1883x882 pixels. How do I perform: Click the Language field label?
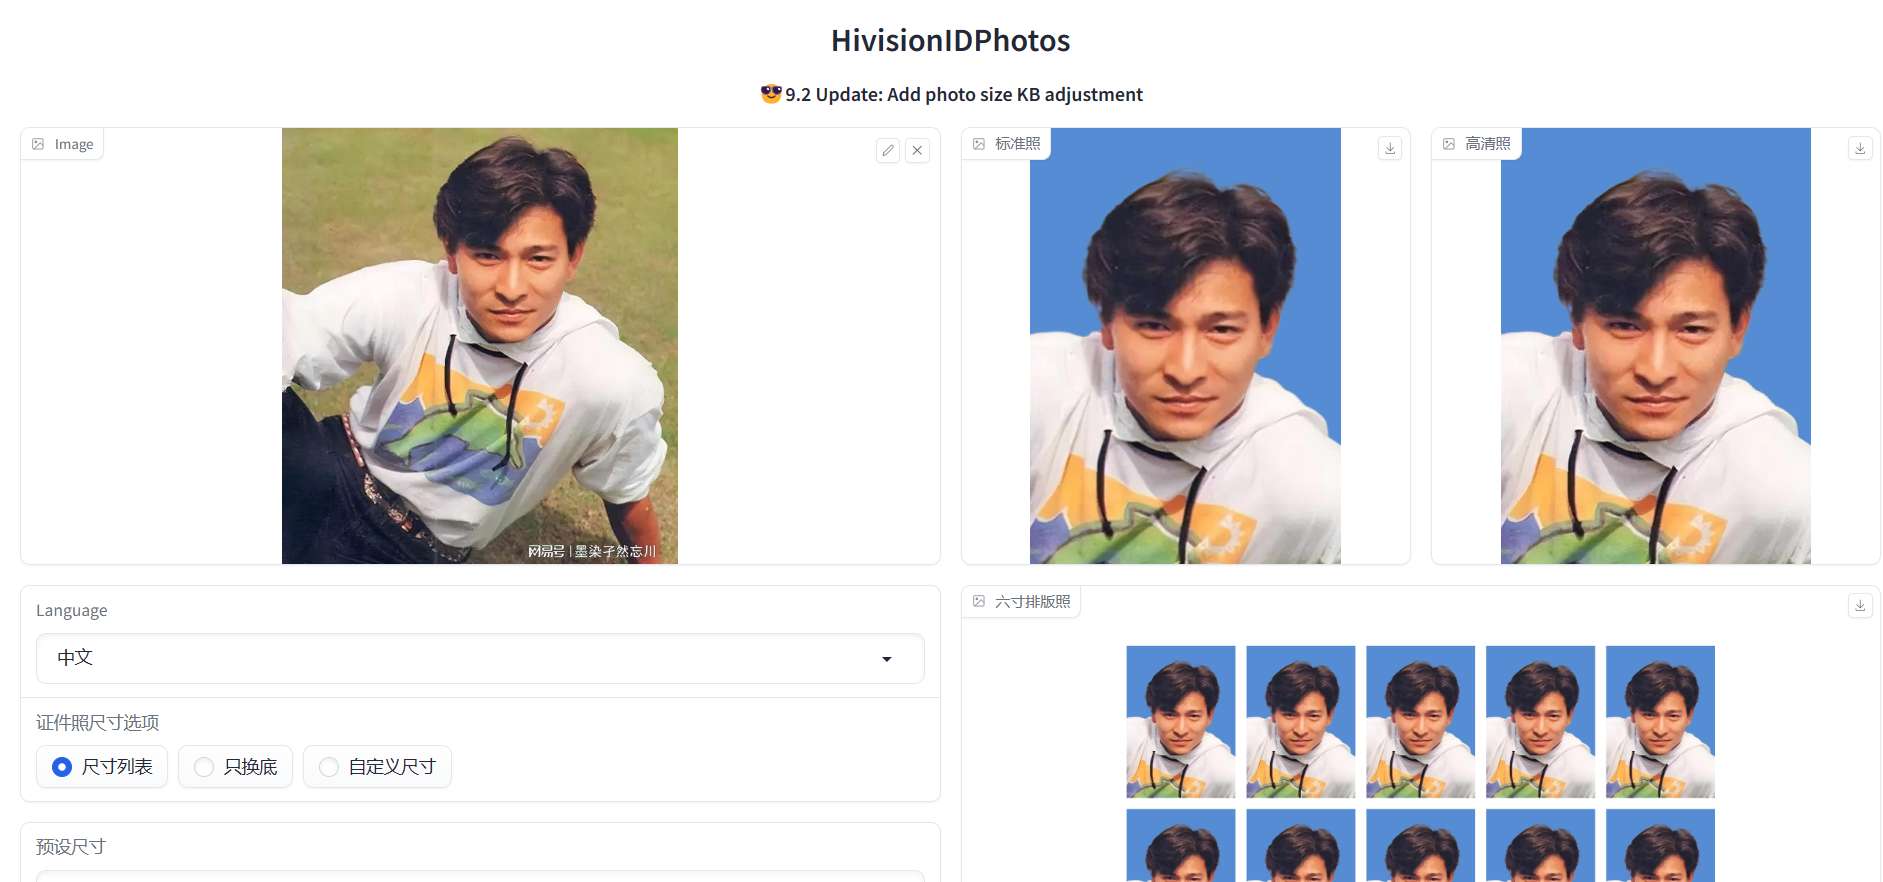[x=72, y=611]
